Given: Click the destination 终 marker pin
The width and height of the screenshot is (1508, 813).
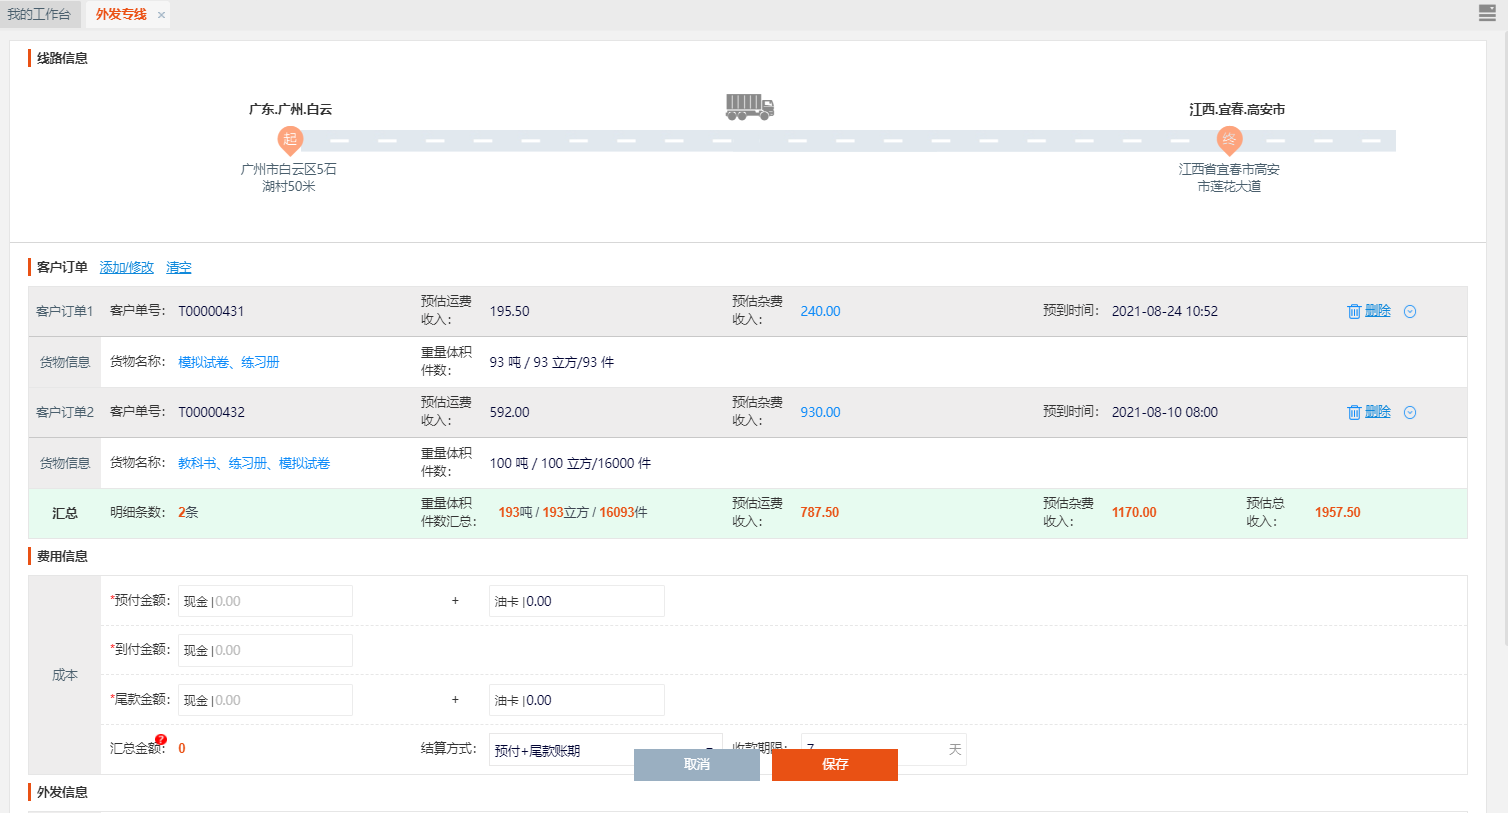Looking at the screenshot, I should 1229,140.
